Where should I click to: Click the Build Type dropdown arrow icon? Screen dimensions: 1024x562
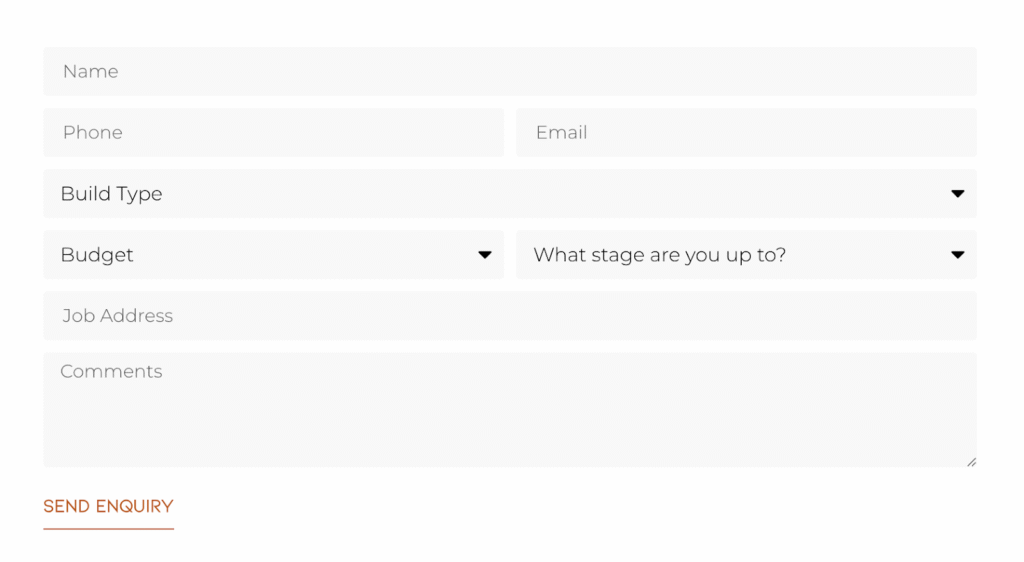point(957,194)
